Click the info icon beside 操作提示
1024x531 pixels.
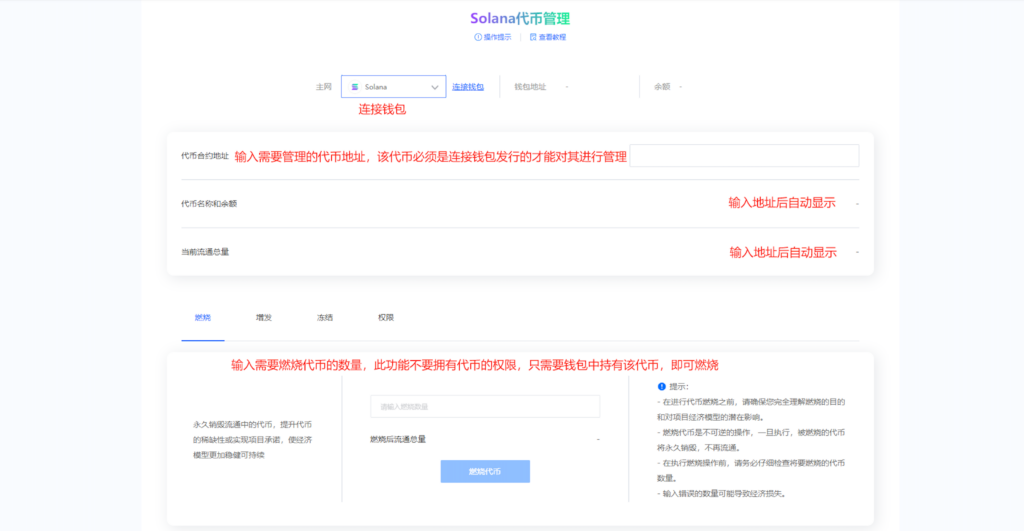coord(478,37)
